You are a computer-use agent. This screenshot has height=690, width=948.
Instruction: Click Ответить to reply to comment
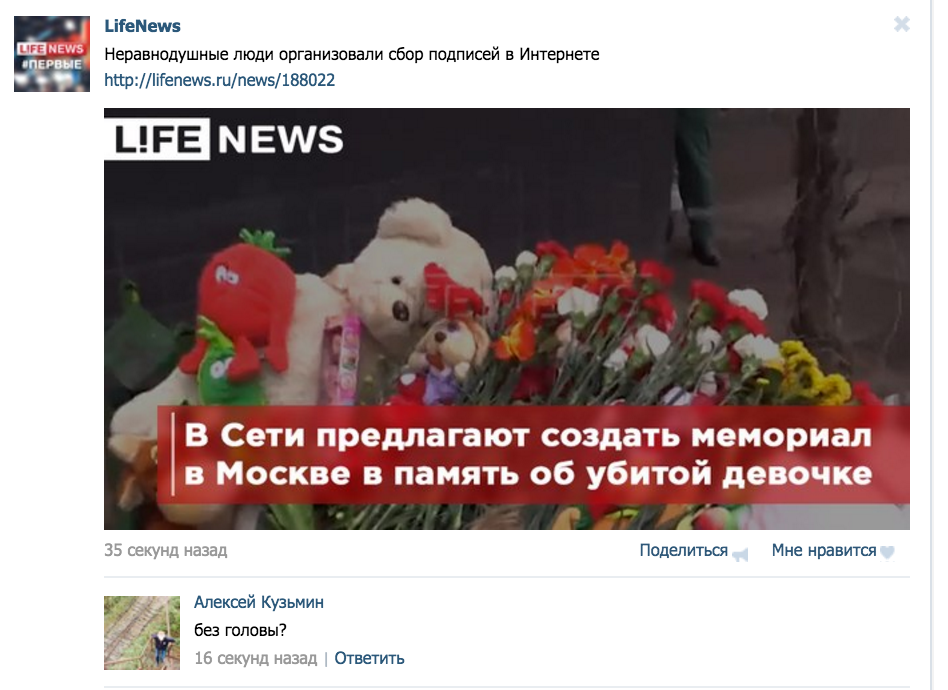369,658
